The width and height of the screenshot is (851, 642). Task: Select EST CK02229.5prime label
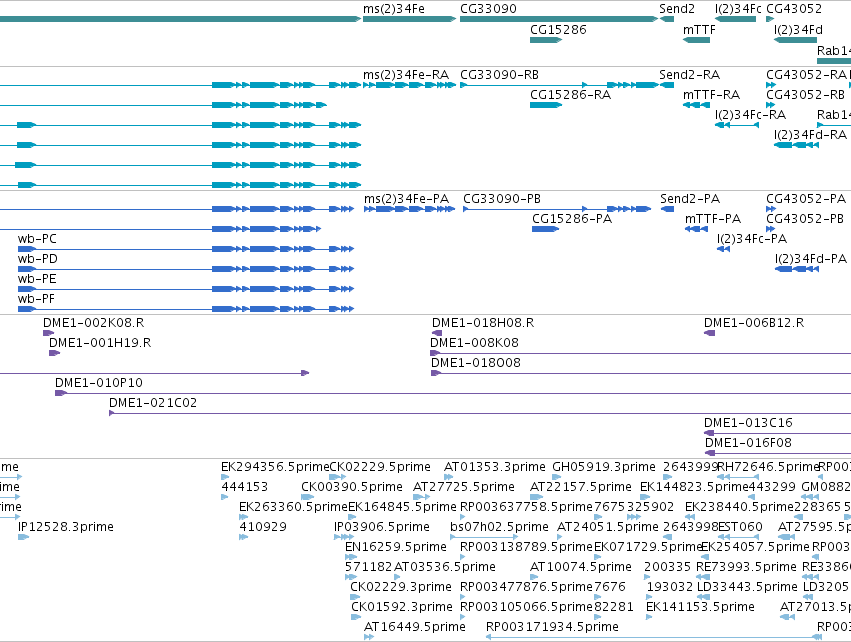pos(380,467)
